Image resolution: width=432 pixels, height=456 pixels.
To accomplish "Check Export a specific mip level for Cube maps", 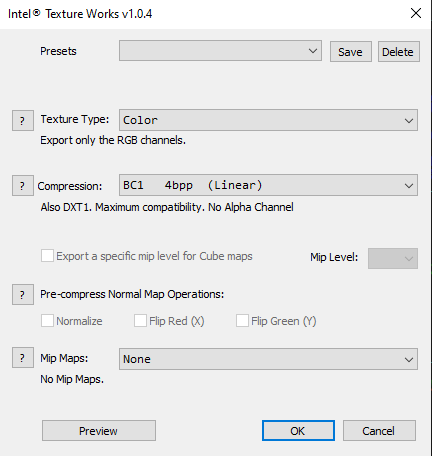I will point(47,256).
